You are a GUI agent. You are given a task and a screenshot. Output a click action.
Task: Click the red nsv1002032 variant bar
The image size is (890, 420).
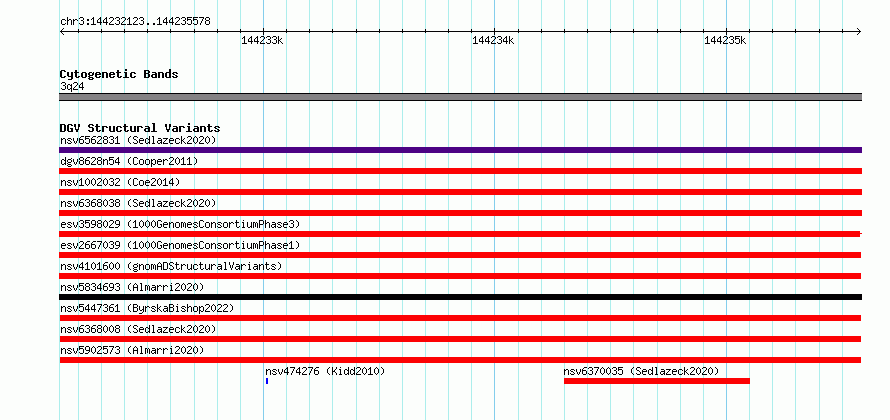[x=460, y=192]
